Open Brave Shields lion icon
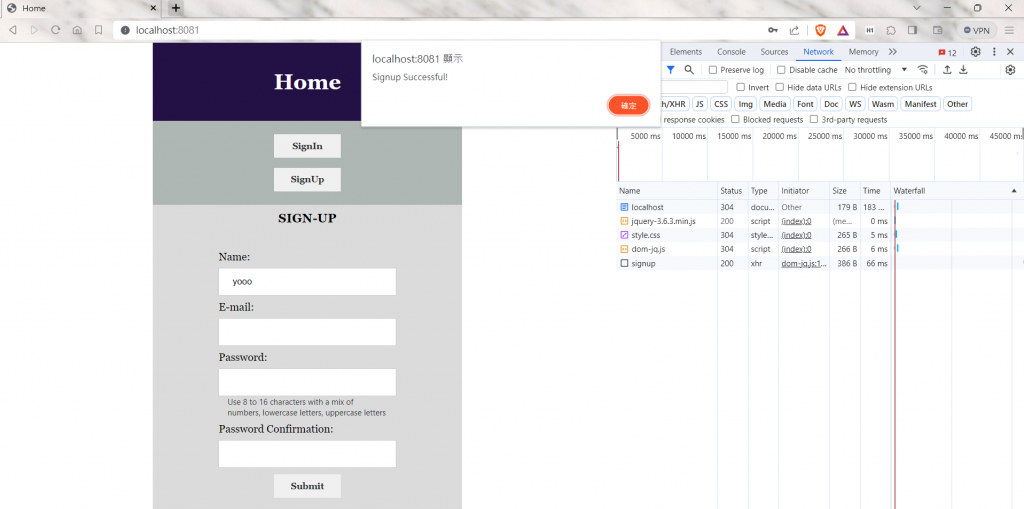This screenshot has height=509, width=1024. [x=820, y=30]
